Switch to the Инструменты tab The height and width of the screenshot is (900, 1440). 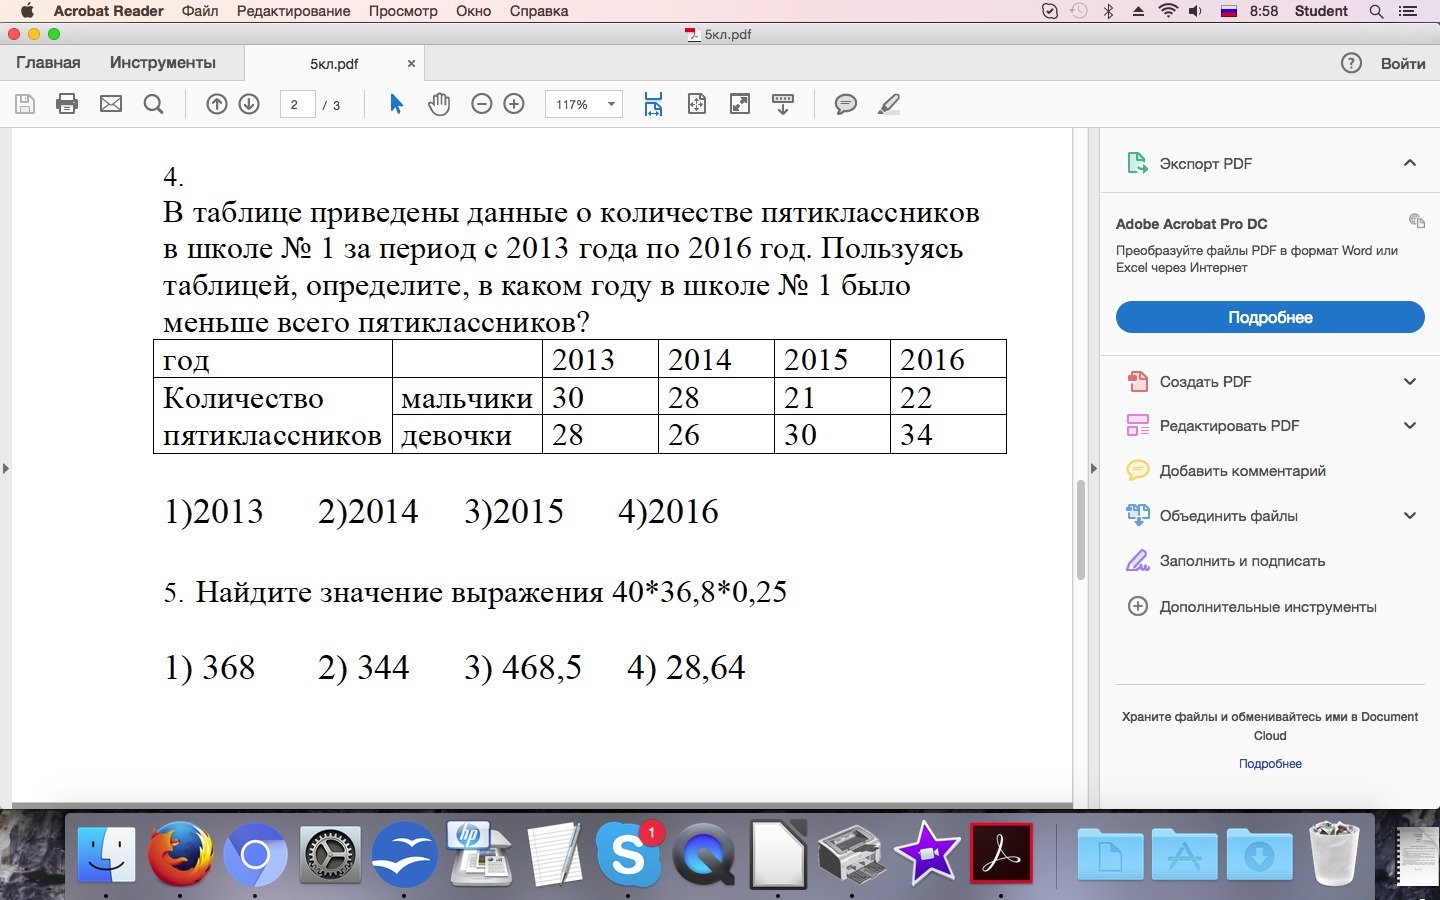click(x=162, y=62)
